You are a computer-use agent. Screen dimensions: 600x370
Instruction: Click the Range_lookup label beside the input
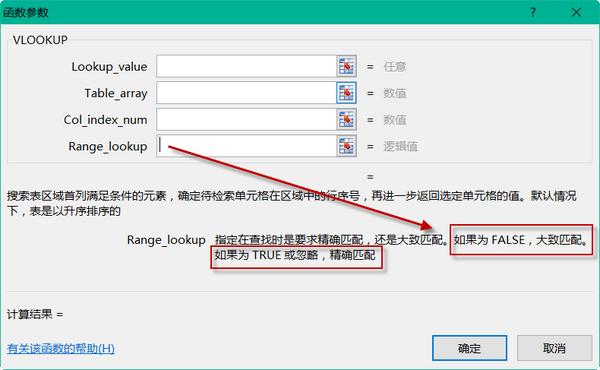(x=108, y=147)
